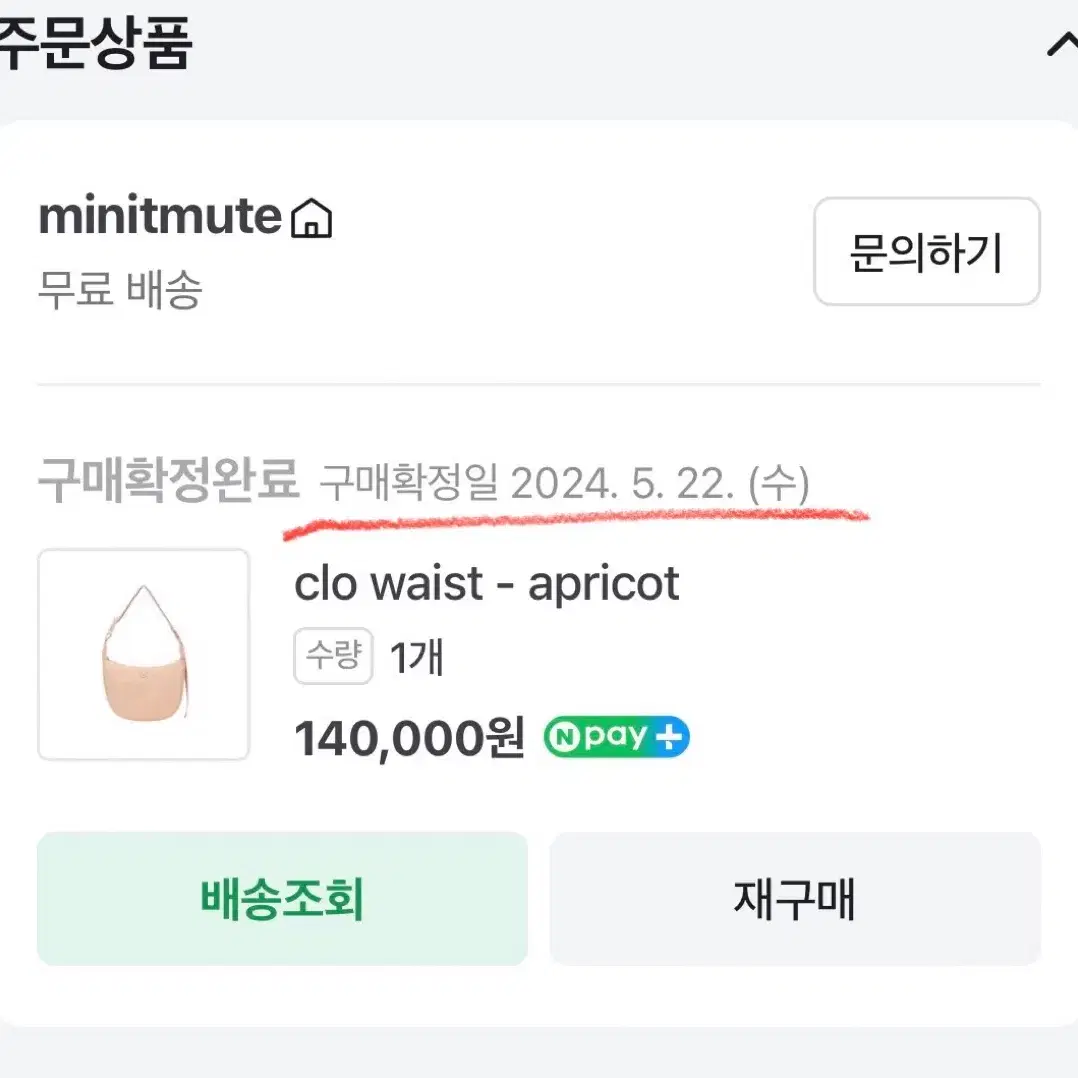Click the 재구매 button
Image resolution: width=1078 pixels, height=1078 pixels.
pyautogui.click(x=795, y=899)
